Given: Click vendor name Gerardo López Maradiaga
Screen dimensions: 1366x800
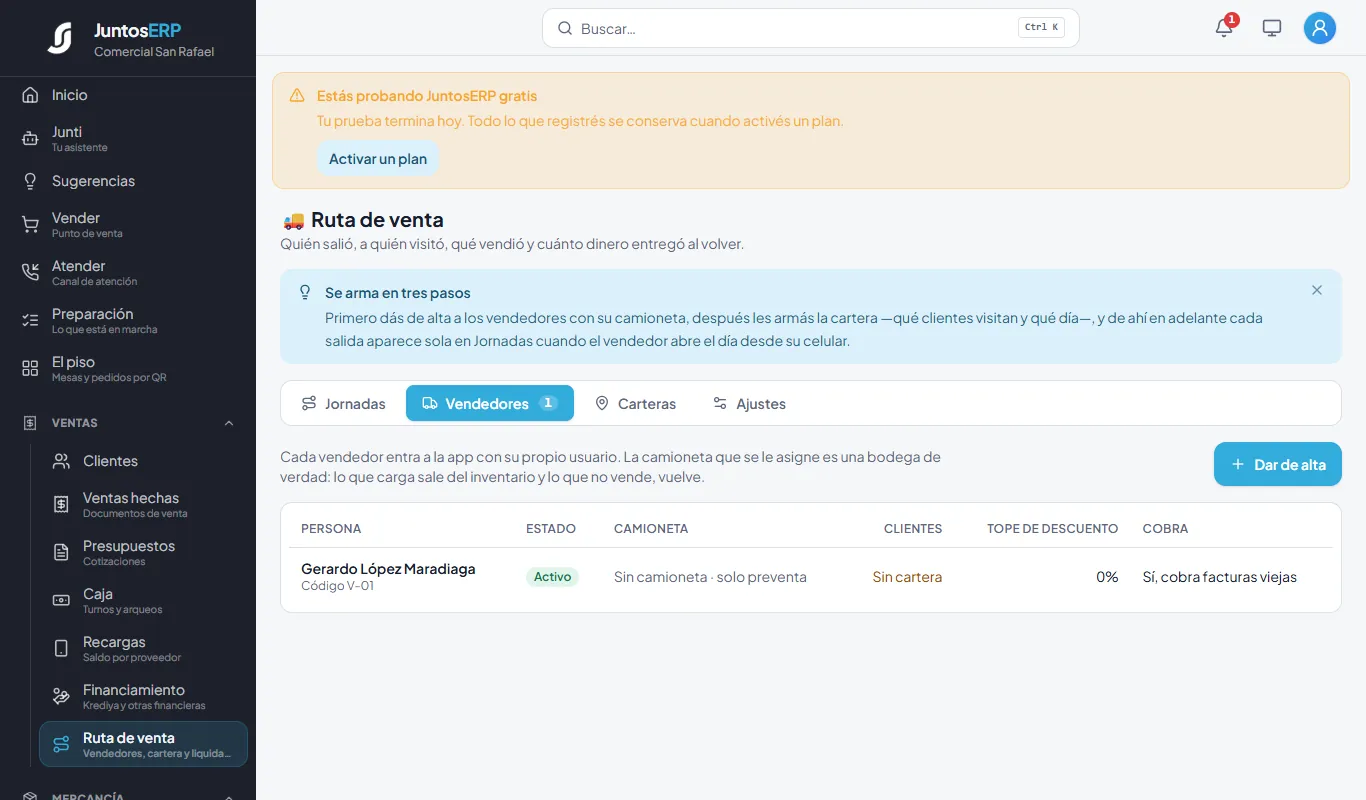Looking at the screenshot, I should pyautogui.click(x=388, y=569).
